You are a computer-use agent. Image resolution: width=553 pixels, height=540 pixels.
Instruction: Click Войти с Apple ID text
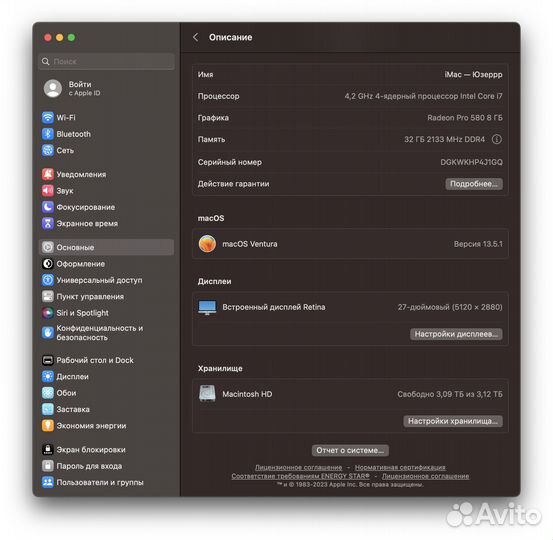tap(84, 88)
